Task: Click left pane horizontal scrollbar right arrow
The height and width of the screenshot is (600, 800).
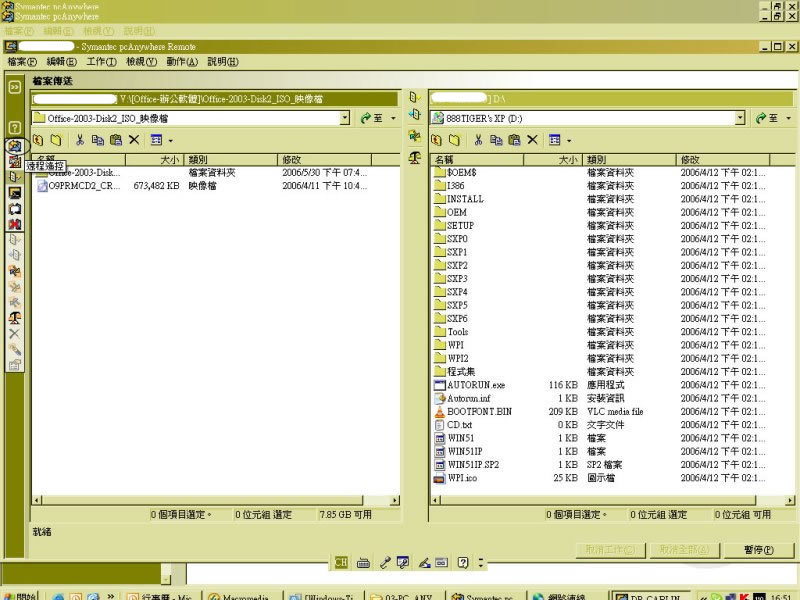Action: point(395,501)
